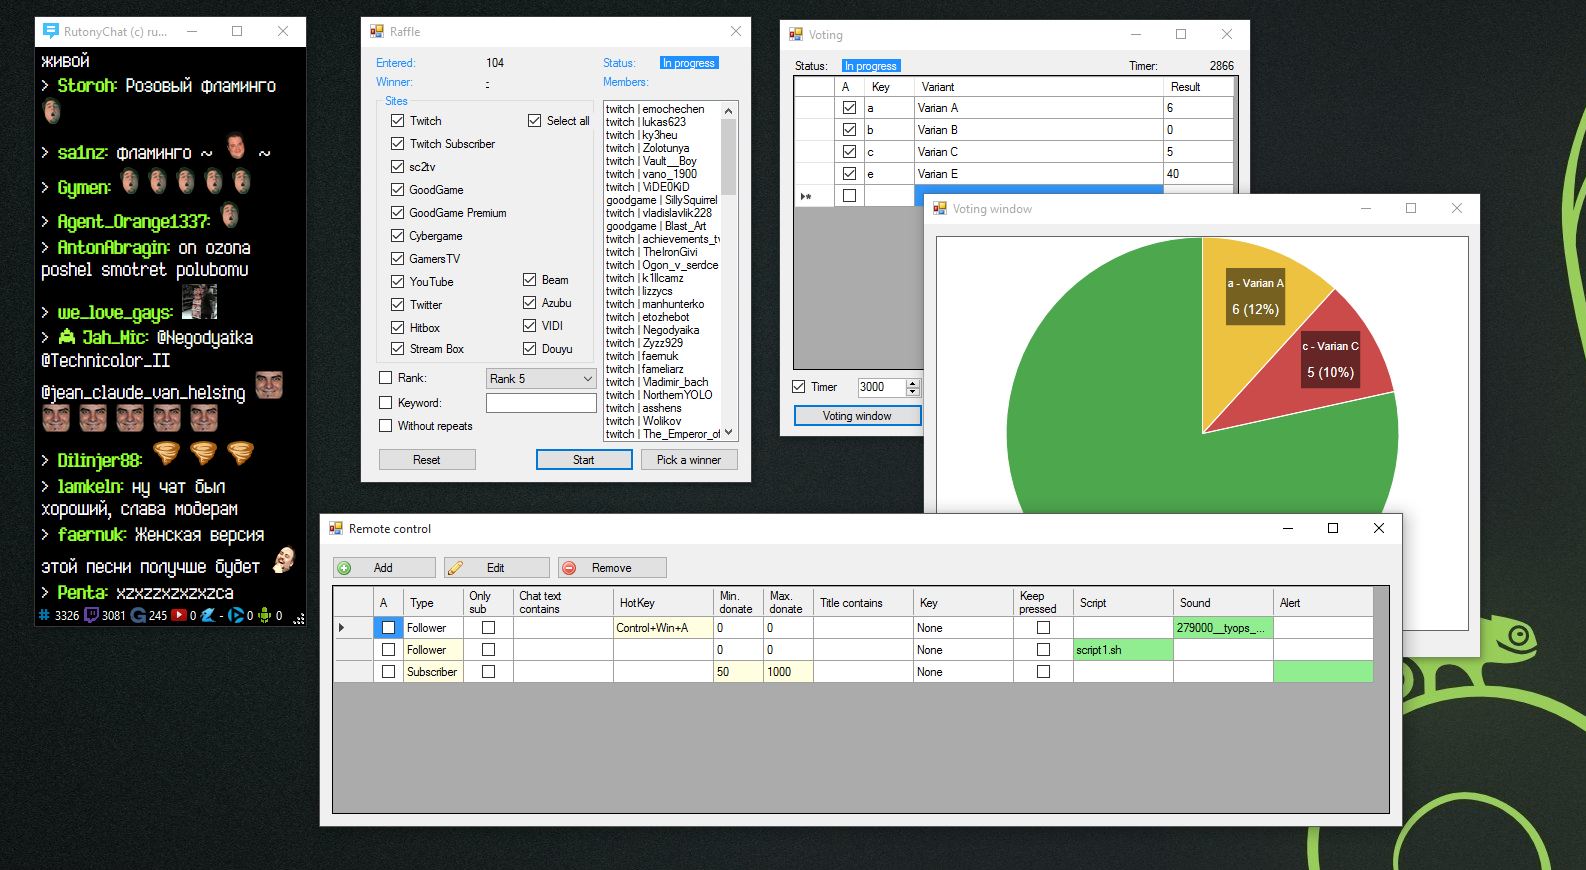
Task: Click the Keyword text input field
Action: point(541,403)
